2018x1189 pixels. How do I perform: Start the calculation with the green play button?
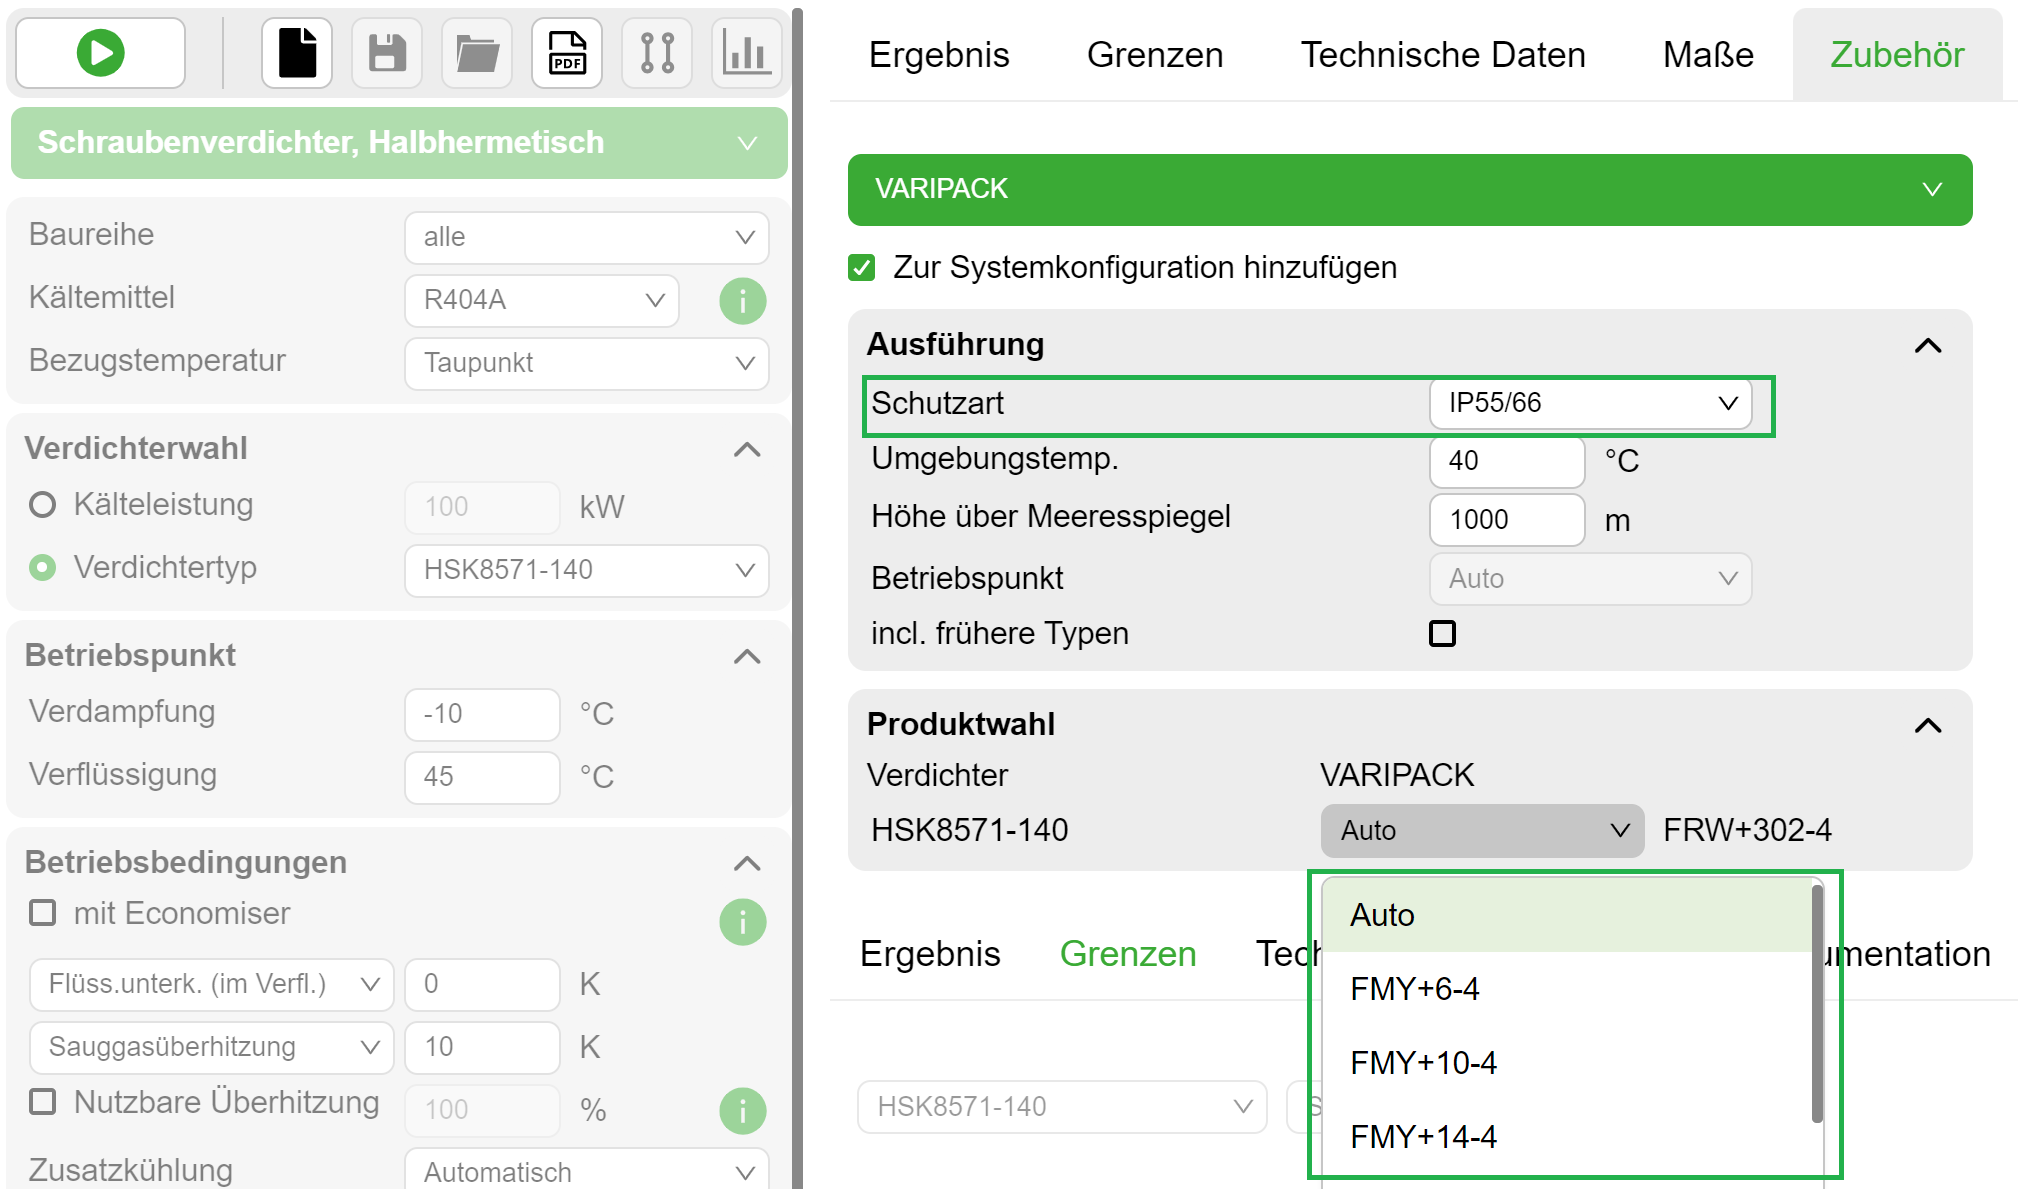pyautogui.click(x=98, y=52)
